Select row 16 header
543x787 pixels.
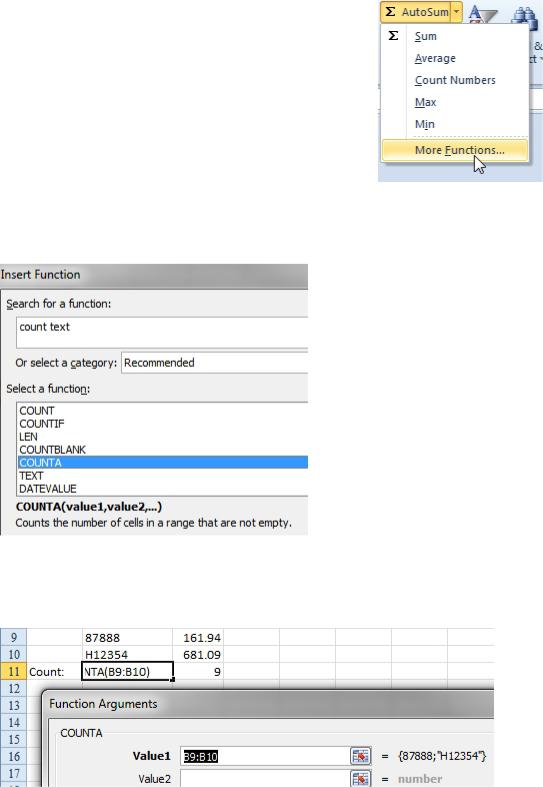(x=13, y=756)
